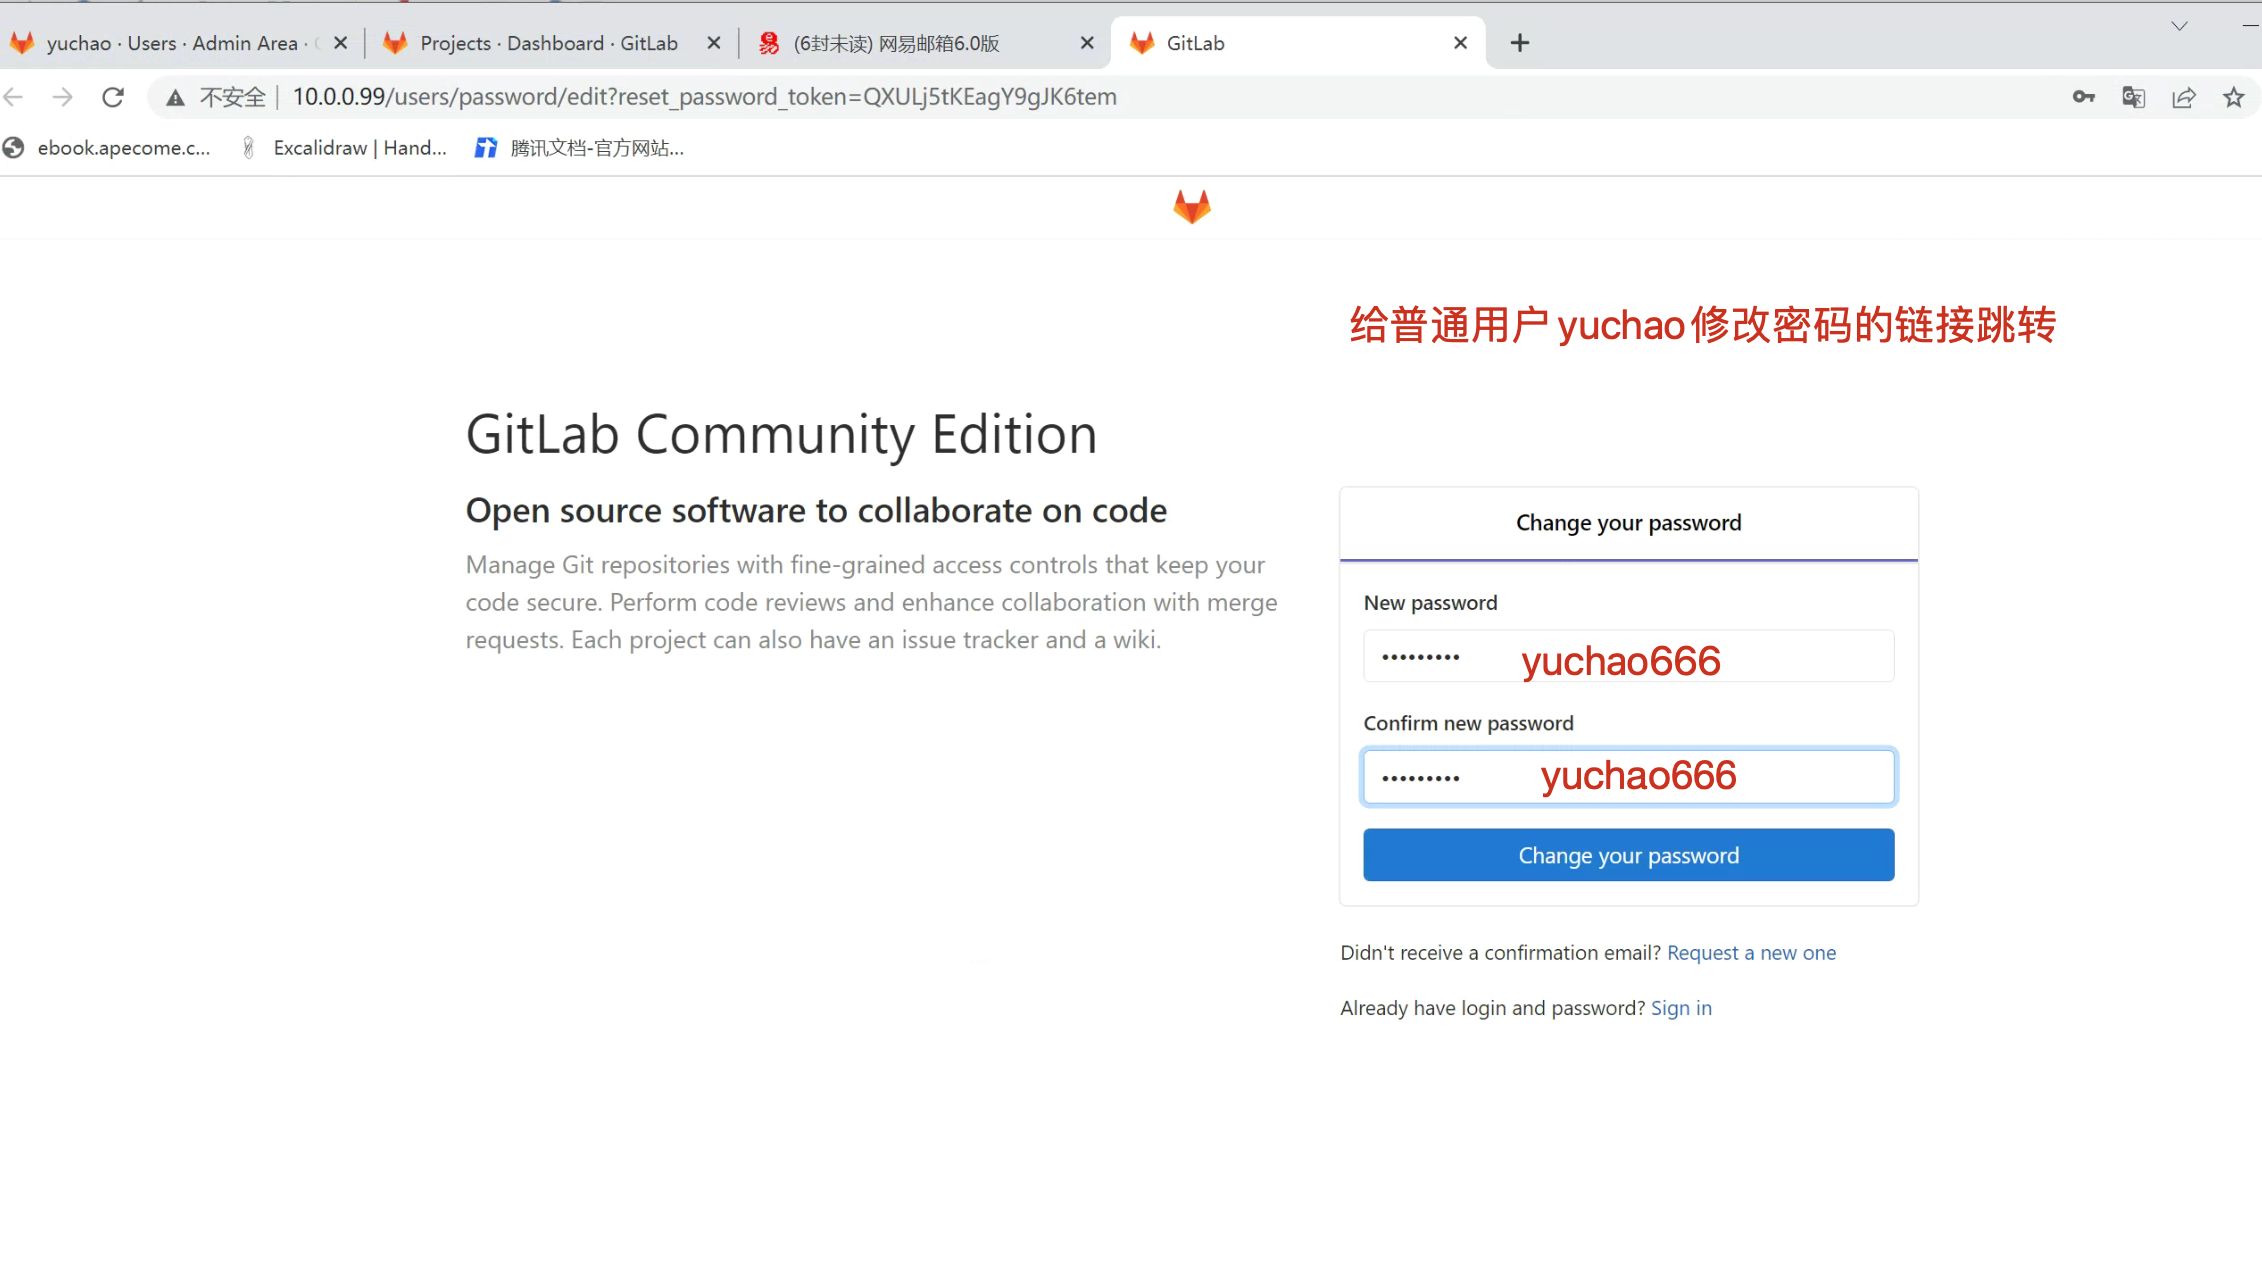Screen dimensions: 2262x1264
Task: Click the GitLab fox logo in header
Action: coord(1191,207)
